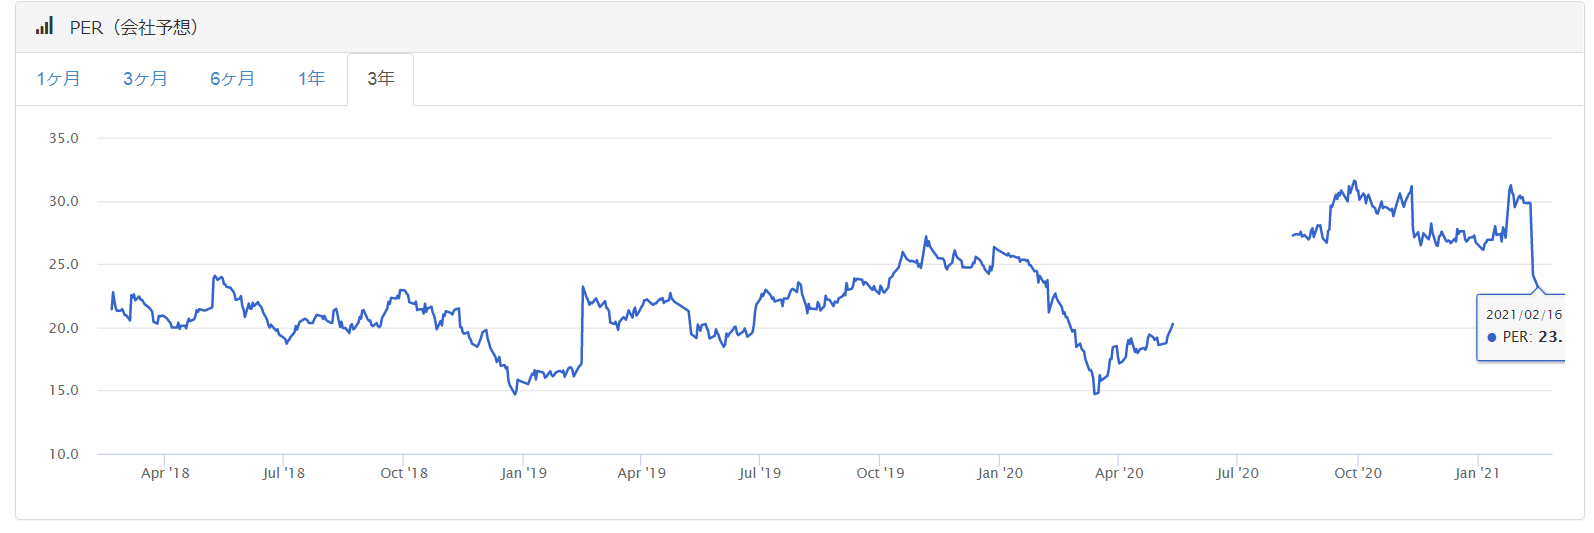Viewport: 1594px width, 533px height.
Task: Select the 3ヶ月 period tab
Action: click(145, 79)
